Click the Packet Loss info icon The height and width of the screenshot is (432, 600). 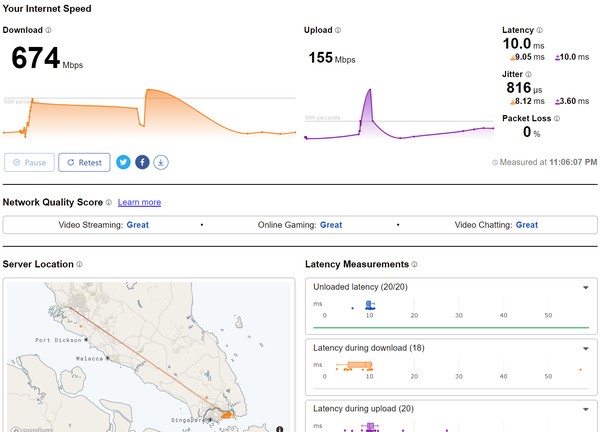point(553,118)
